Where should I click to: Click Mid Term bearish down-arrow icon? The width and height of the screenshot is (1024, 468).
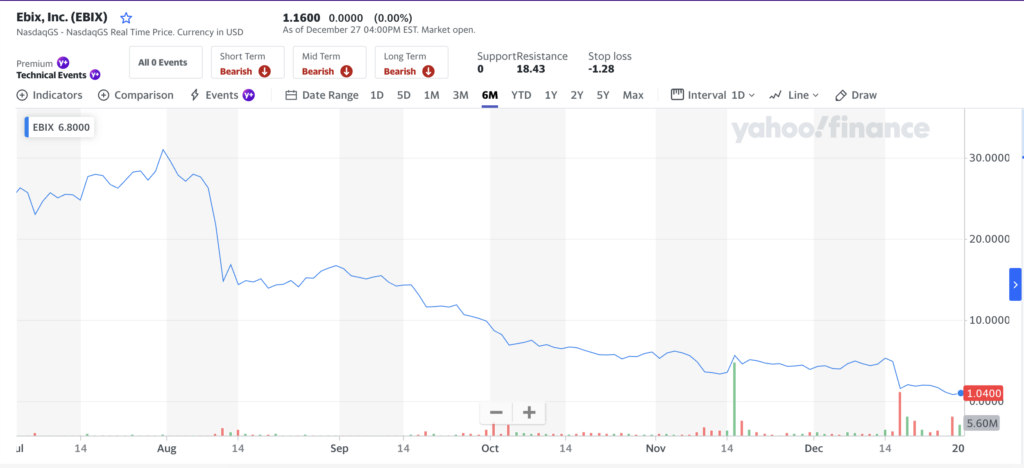(x=346, y=71)
